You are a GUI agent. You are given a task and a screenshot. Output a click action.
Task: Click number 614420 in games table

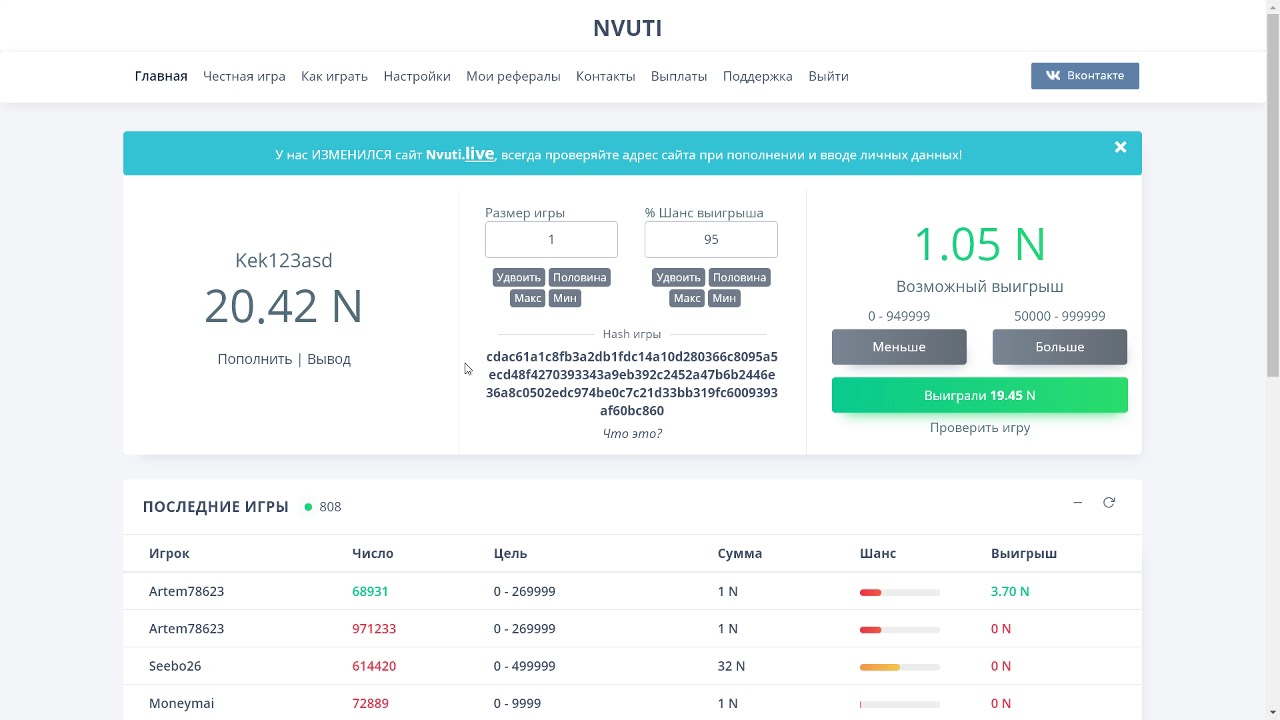point(374,666)
